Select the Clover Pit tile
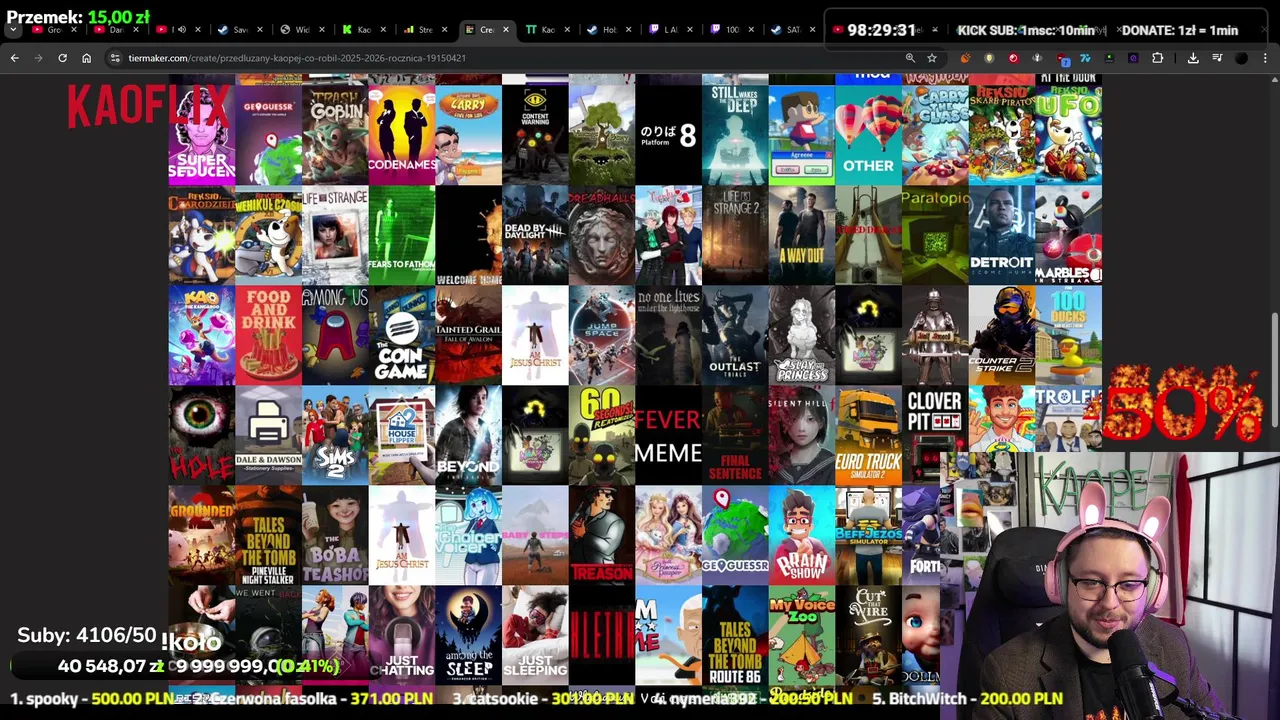Viewport: 1280px width, 720px height. click(x=935, y=435)
